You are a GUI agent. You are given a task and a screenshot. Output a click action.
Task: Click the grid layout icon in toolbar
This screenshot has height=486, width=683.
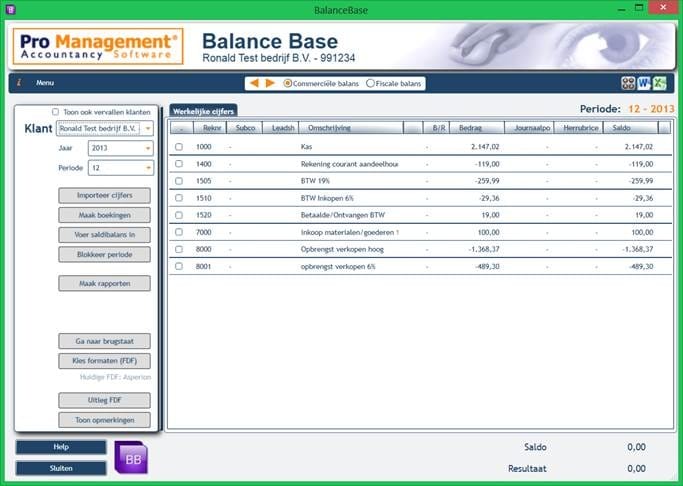628,83
